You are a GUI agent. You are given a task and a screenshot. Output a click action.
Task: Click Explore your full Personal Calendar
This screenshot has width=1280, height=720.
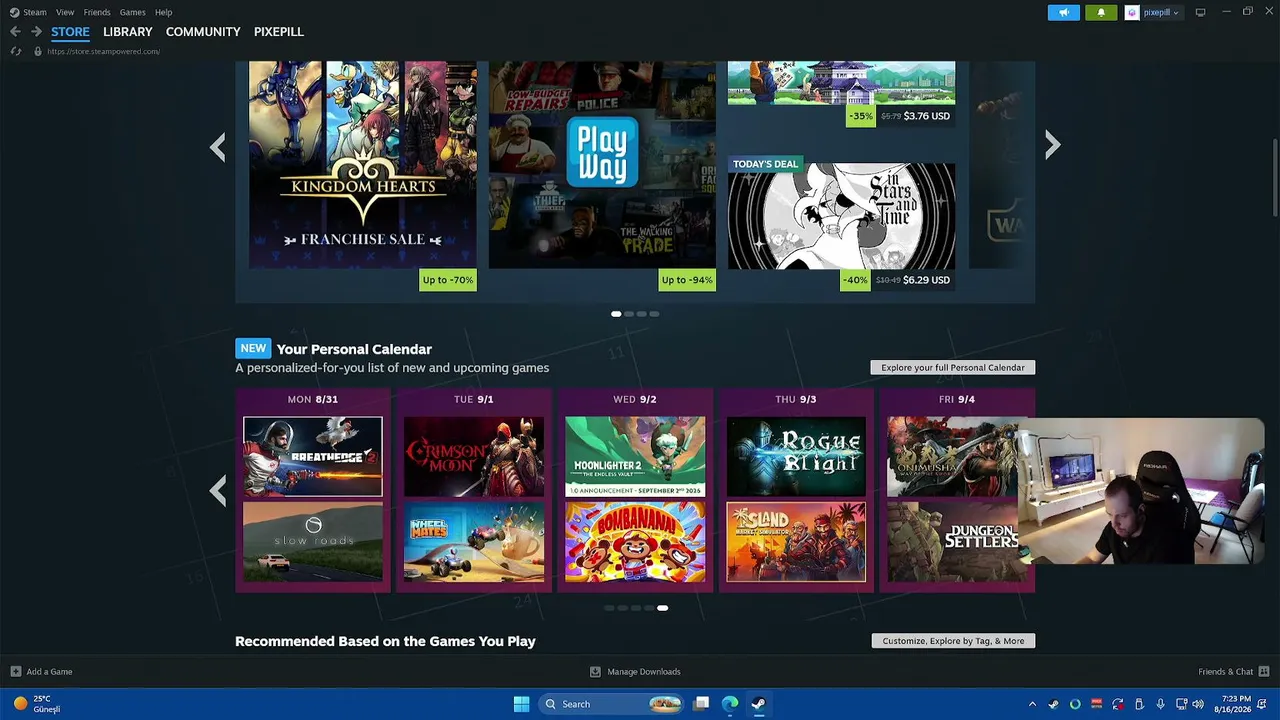pyautogui.click(x=953, y=367)
